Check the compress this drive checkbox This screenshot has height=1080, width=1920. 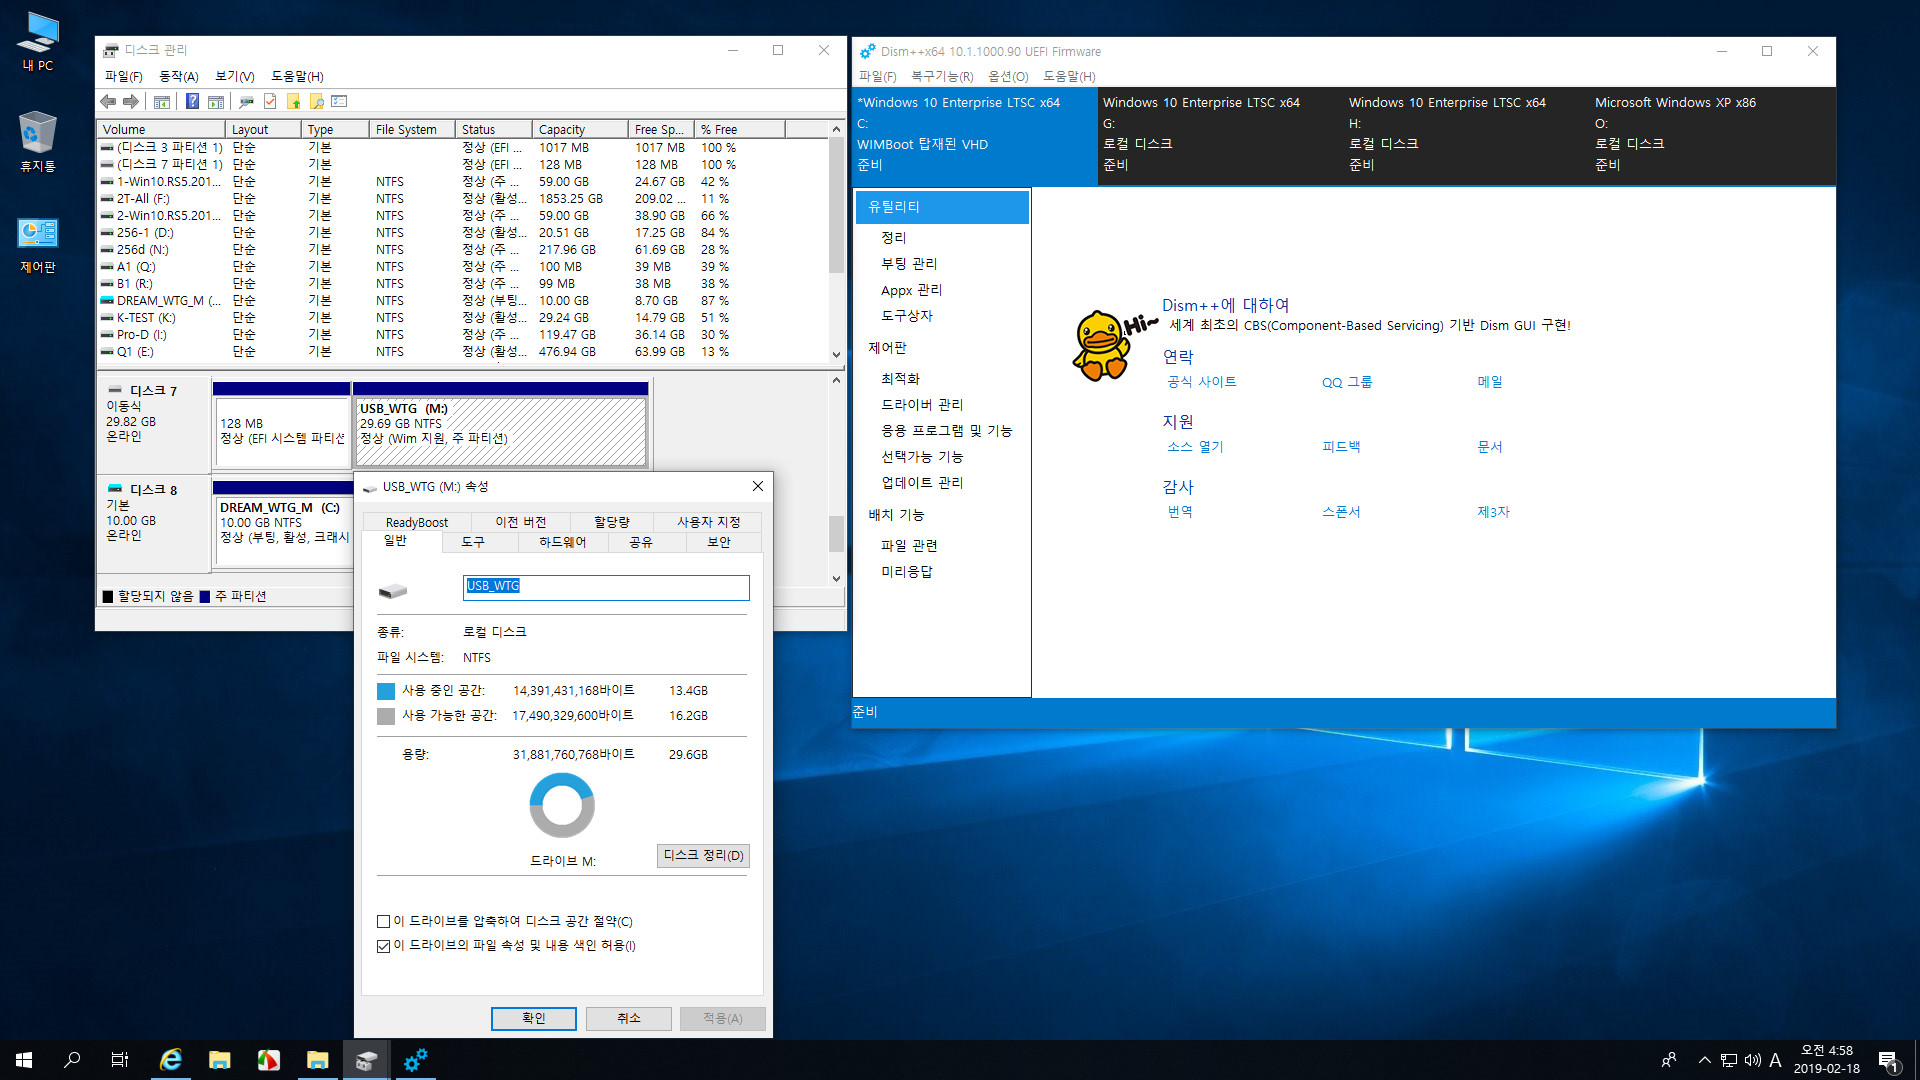tap(383, 921)
